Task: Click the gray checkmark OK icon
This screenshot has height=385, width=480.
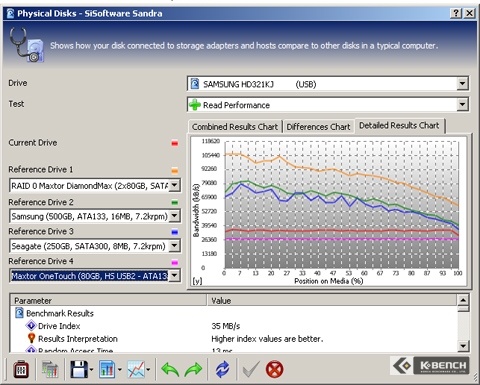Action: click(x=251, y=369)
